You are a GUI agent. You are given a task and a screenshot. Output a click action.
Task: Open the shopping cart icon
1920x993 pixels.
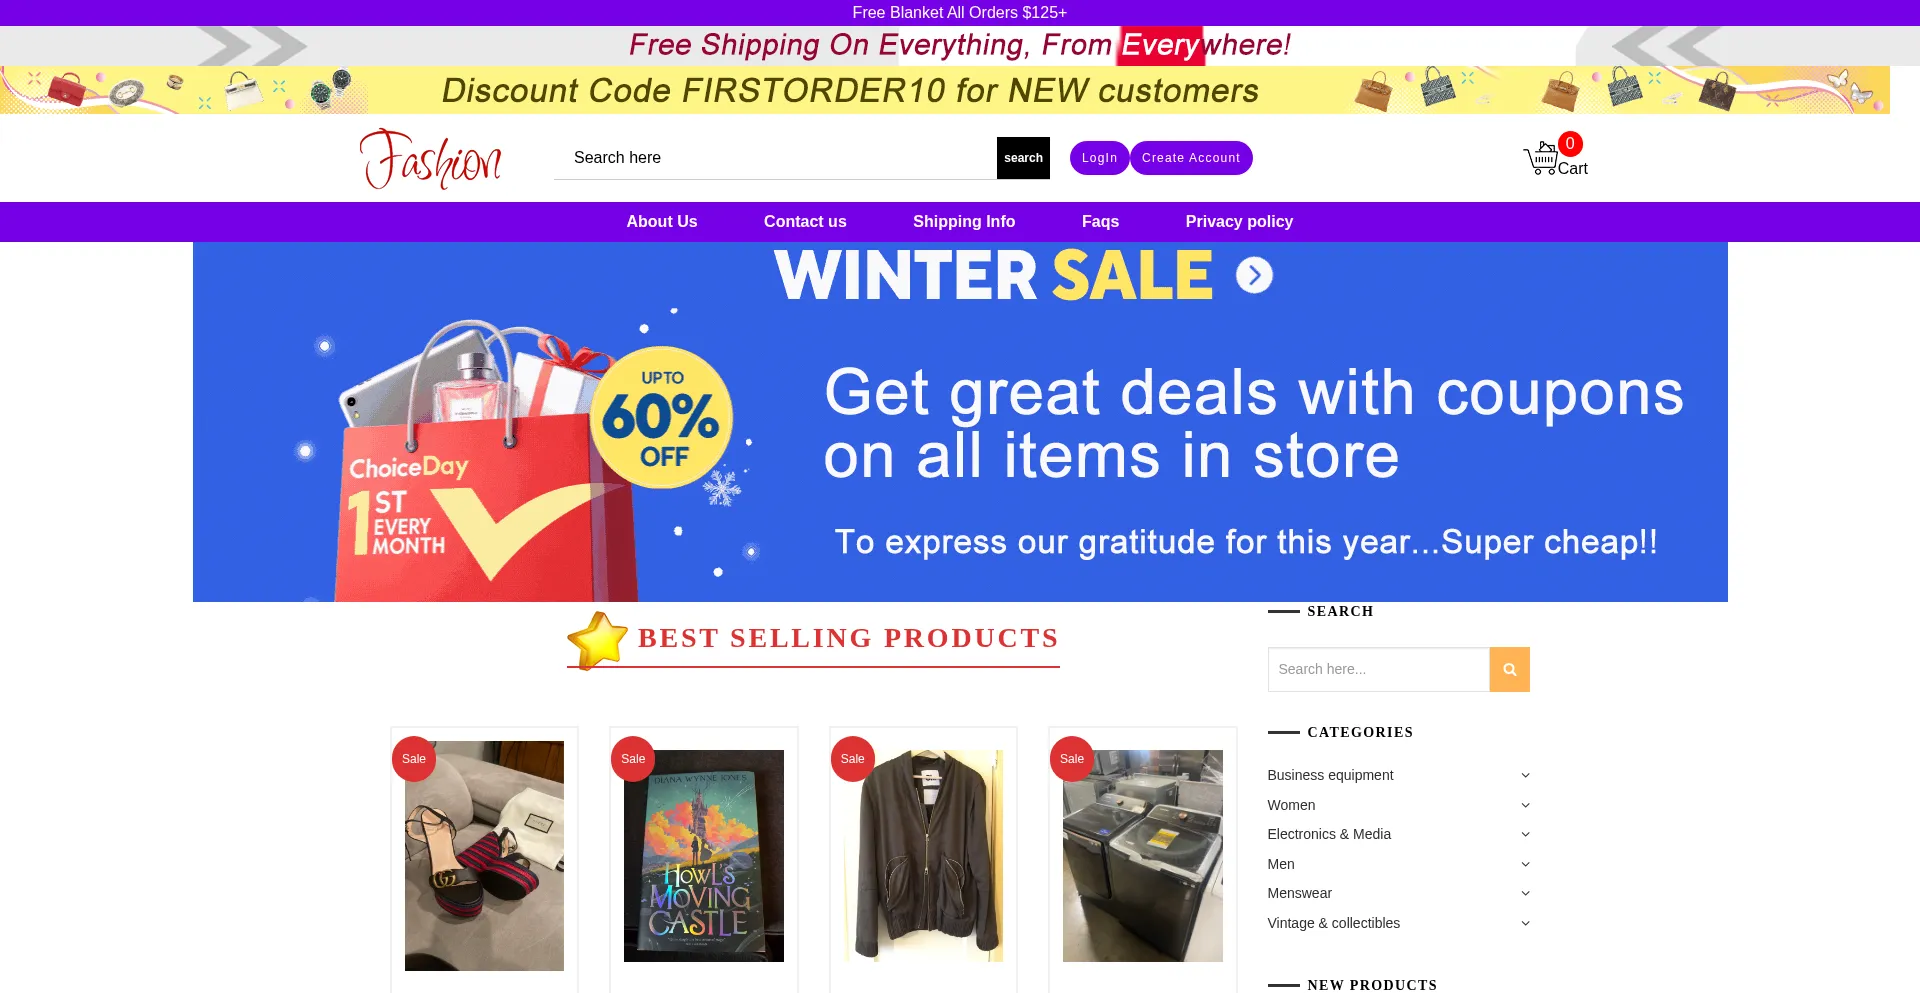pyautogui.click(x=1540, y=159)
